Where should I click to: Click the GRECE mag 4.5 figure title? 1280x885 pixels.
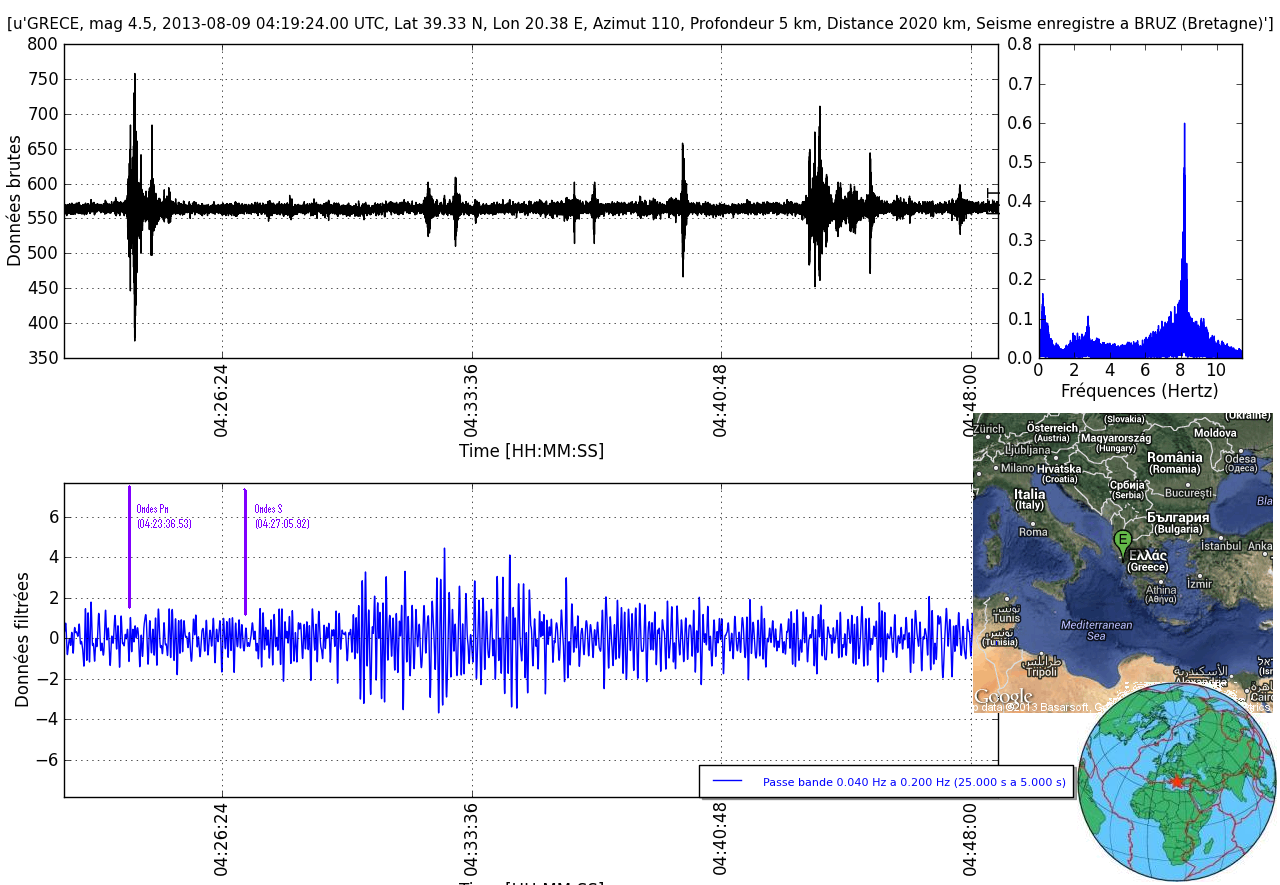click(x=640, y=24)
